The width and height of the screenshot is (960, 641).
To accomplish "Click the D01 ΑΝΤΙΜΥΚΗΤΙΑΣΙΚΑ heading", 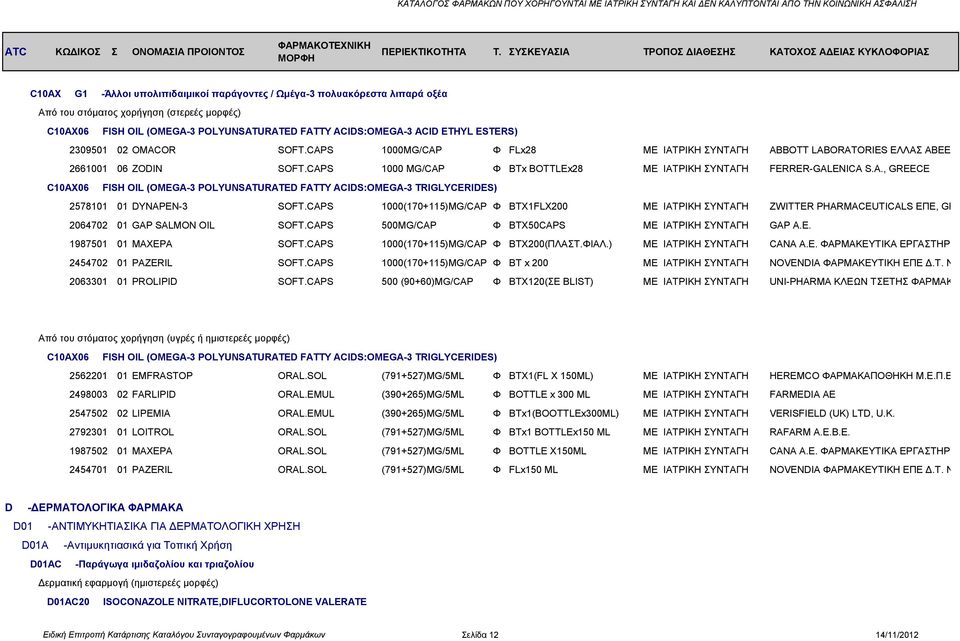I will (x=157, y=527).
